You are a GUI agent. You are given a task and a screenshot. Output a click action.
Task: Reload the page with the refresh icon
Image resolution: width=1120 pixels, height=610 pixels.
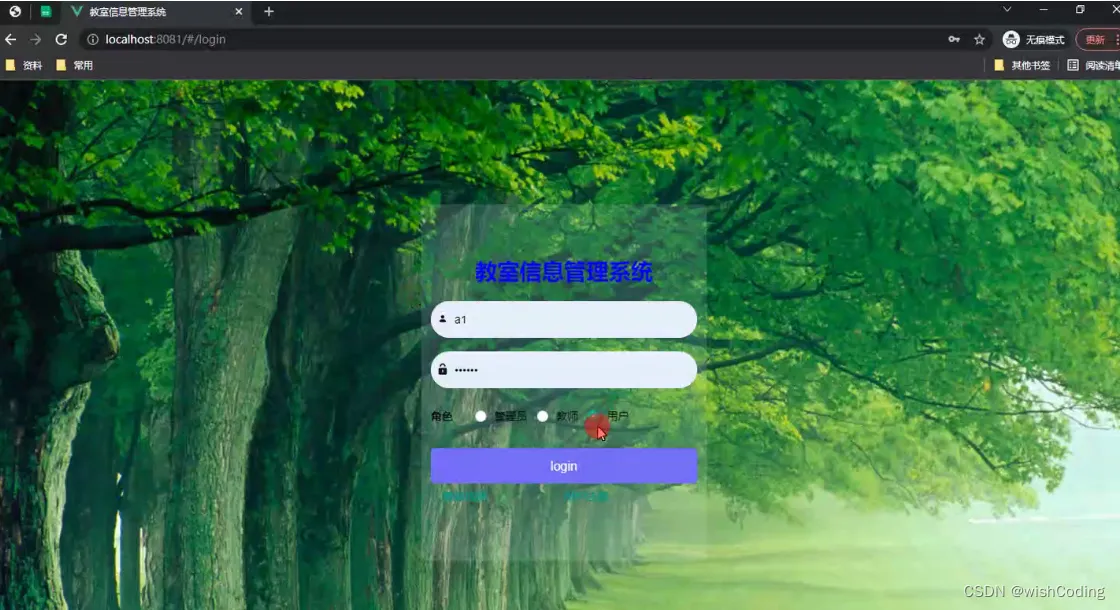(x=61, y=39)
